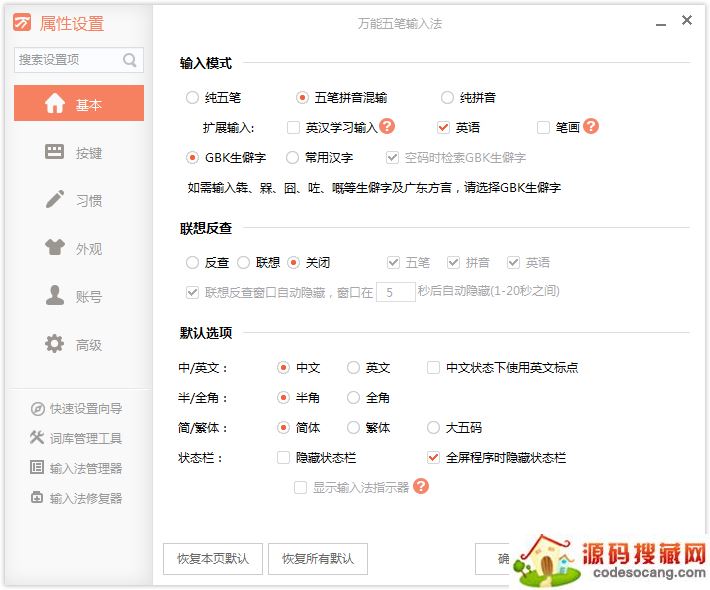Viewport: 710px width, 590px height.
Task: Click help icon next to 显示输入法指示器
Action: click(421, 487)
